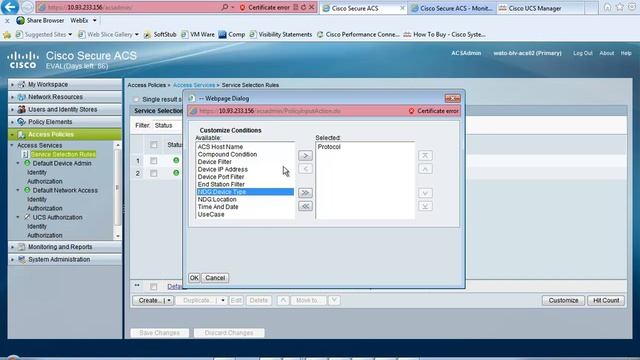
Task: Select NDG:Location in Available list
Action: pos(245,199)
